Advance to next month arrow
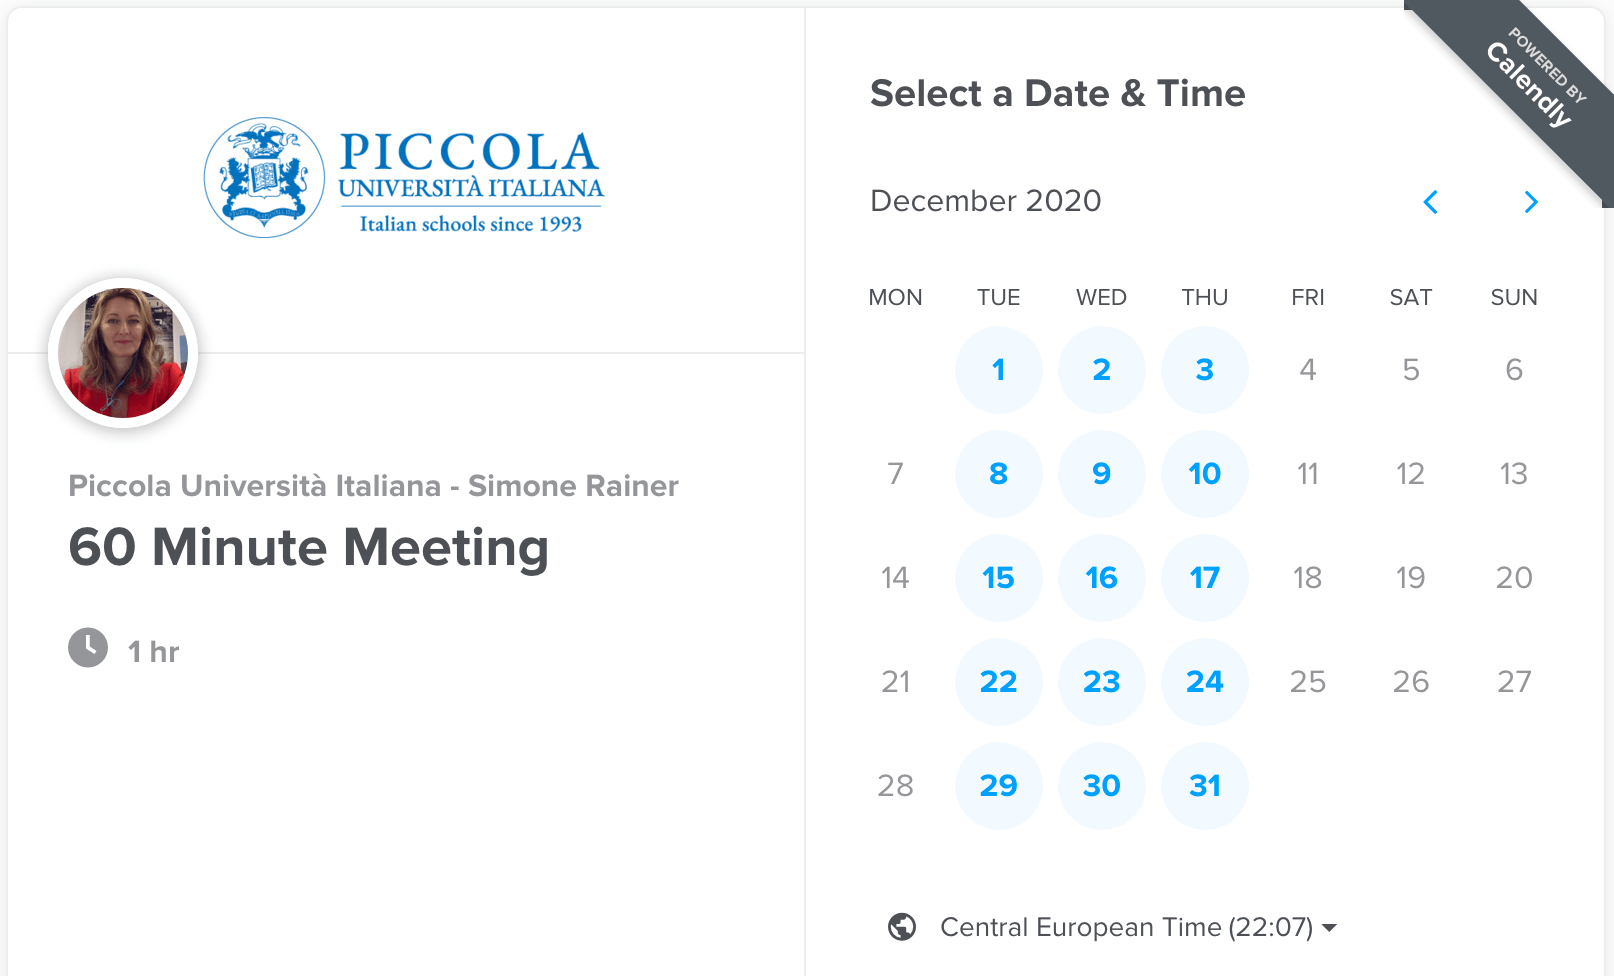Image resolution: width=1614 pixels, height=976 pixels. [1530, 202]
